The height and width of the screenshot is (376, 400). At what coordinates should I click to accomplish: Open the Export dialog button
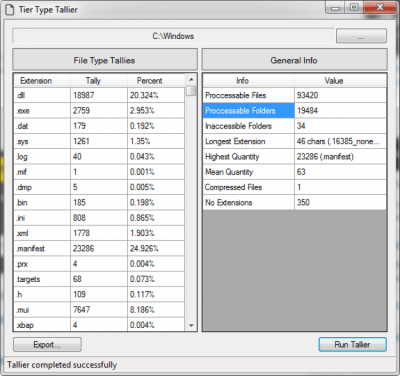[47, 344]
